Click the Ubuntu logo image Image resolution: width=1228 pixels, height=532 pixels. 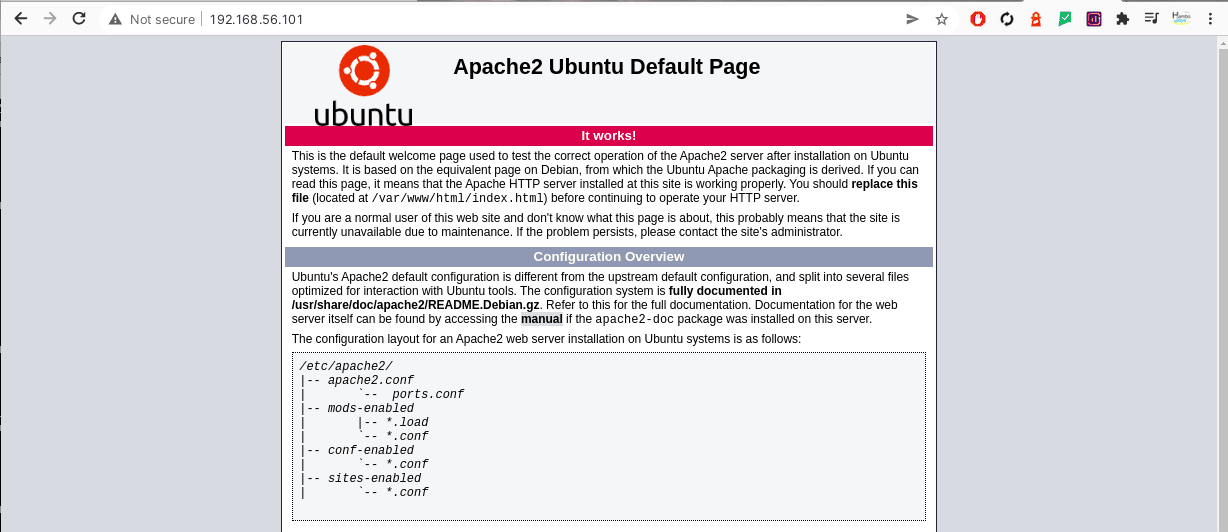click(x=363, y=86)
